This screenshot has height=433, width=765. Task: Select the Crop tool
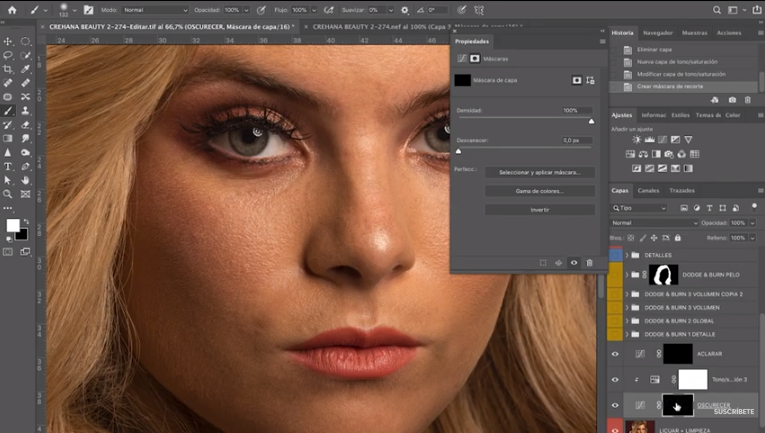click(8, 70)
